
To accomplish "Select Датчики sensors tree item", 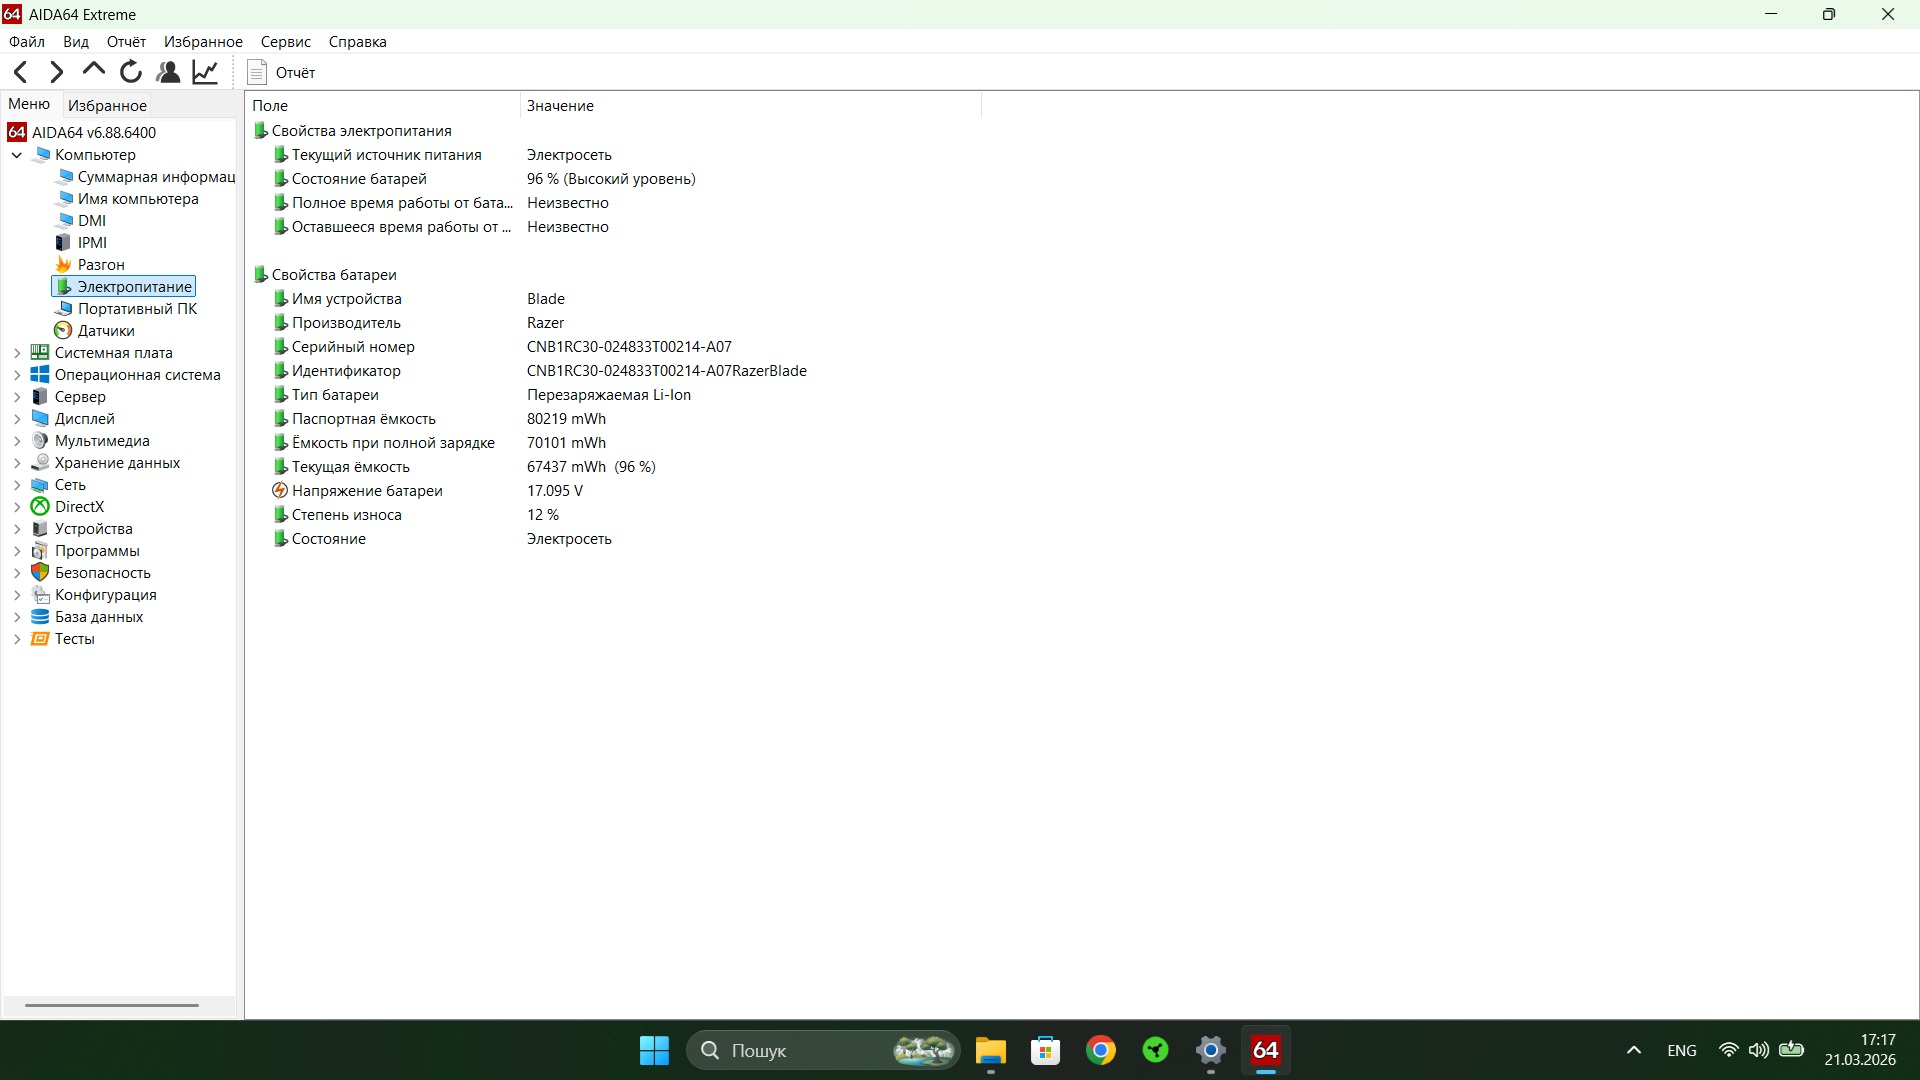I will tap(106, 331).
